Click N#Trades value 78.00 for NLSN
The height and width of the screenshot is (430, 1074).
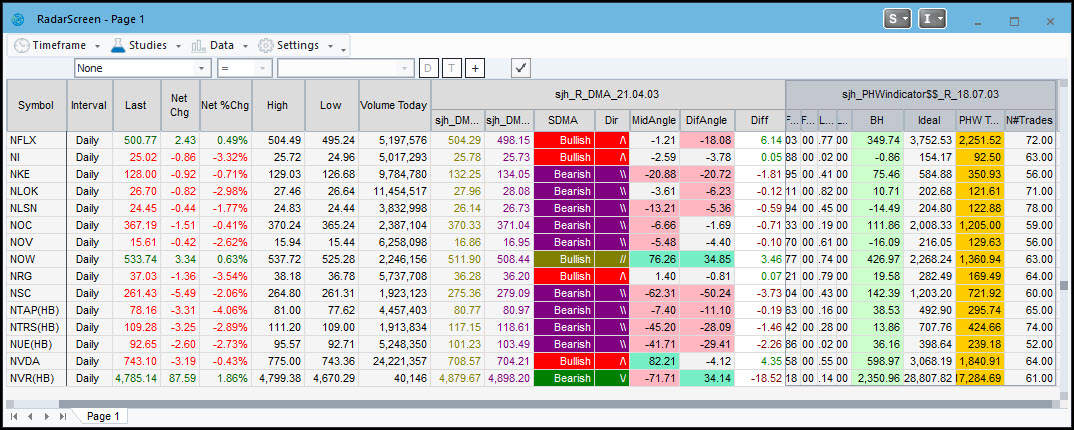pos(1030,208)
